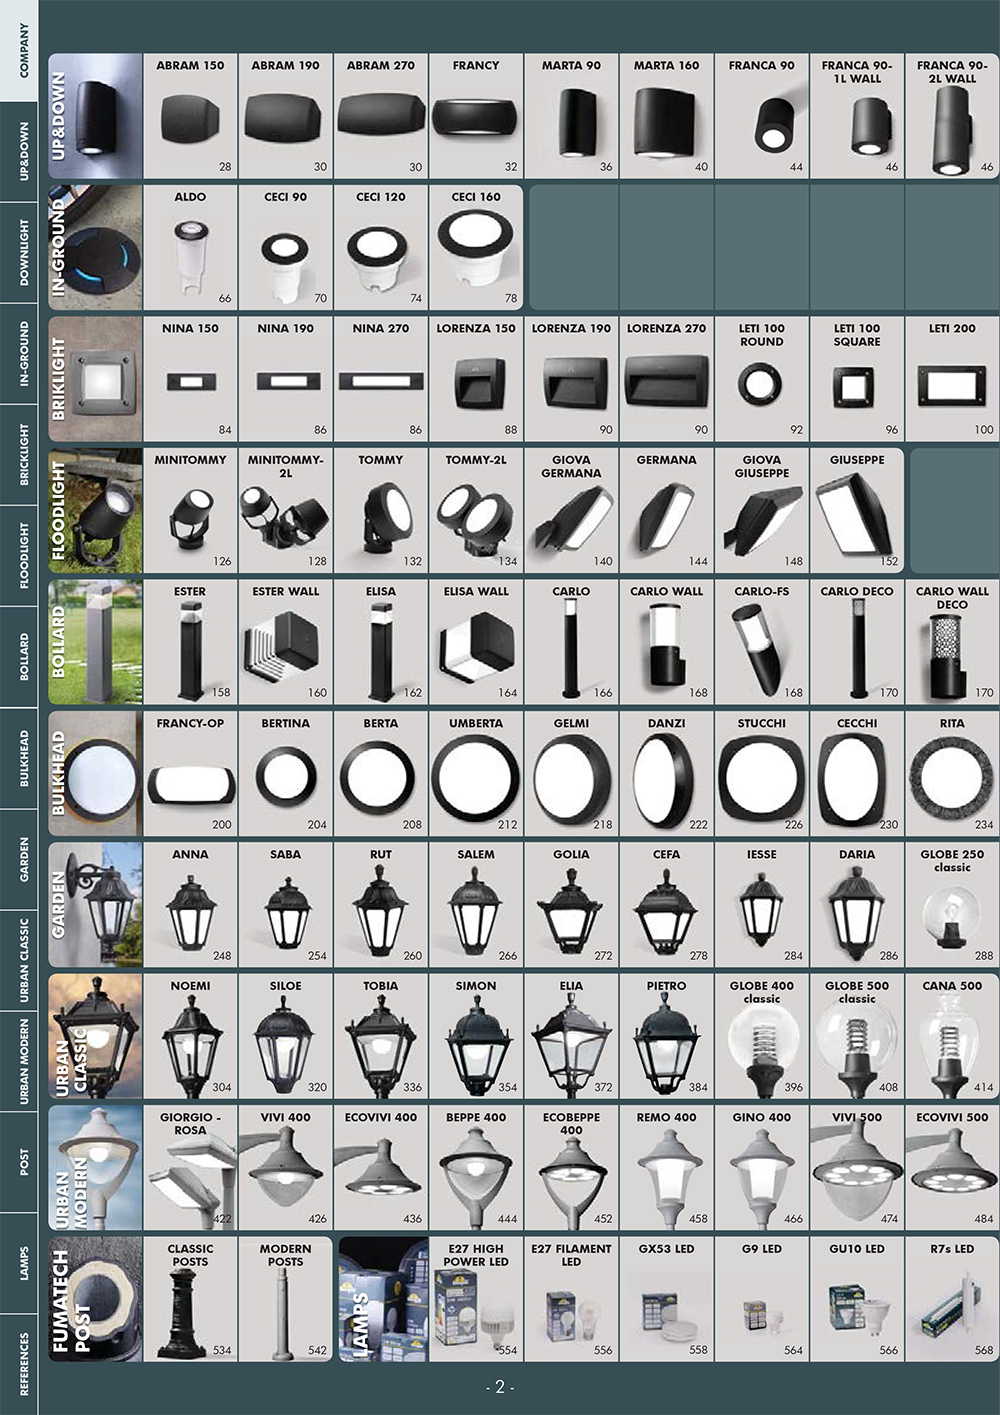This screenshot has width=1000, height=1415.
Task: Click the page indicator - 2 -
Action: point(500,1388)
